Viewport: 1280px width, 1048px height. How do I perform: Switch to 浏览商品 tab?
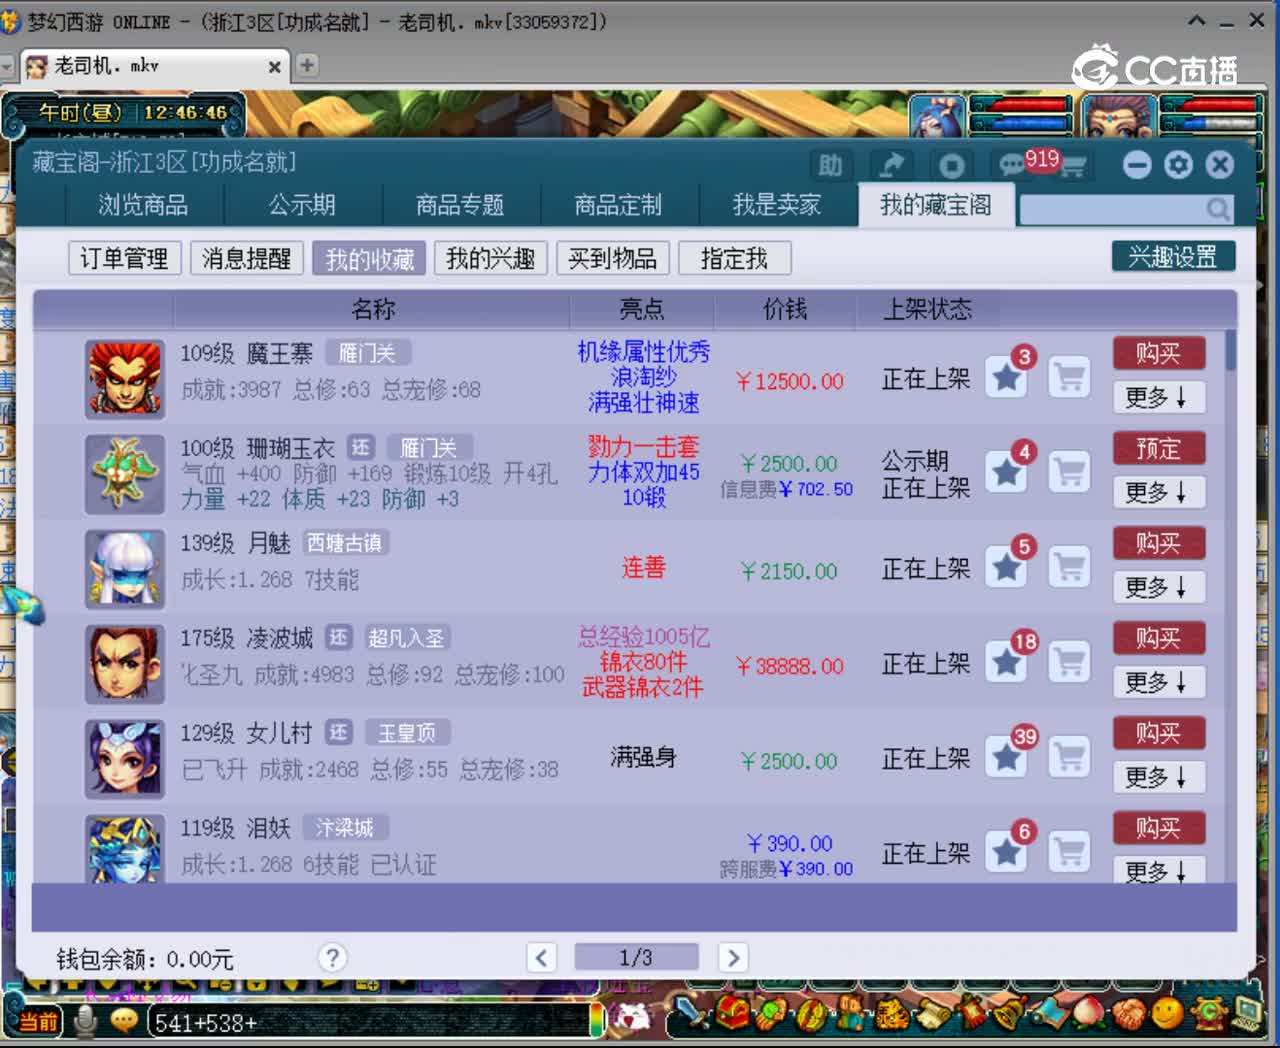[x=144, y=205]
